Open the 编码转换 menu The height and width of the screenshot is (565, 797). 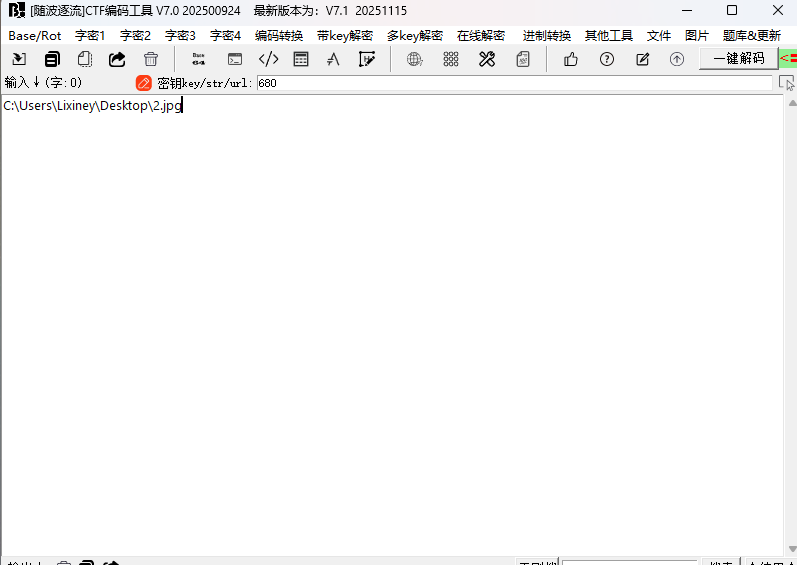point(279,36)
